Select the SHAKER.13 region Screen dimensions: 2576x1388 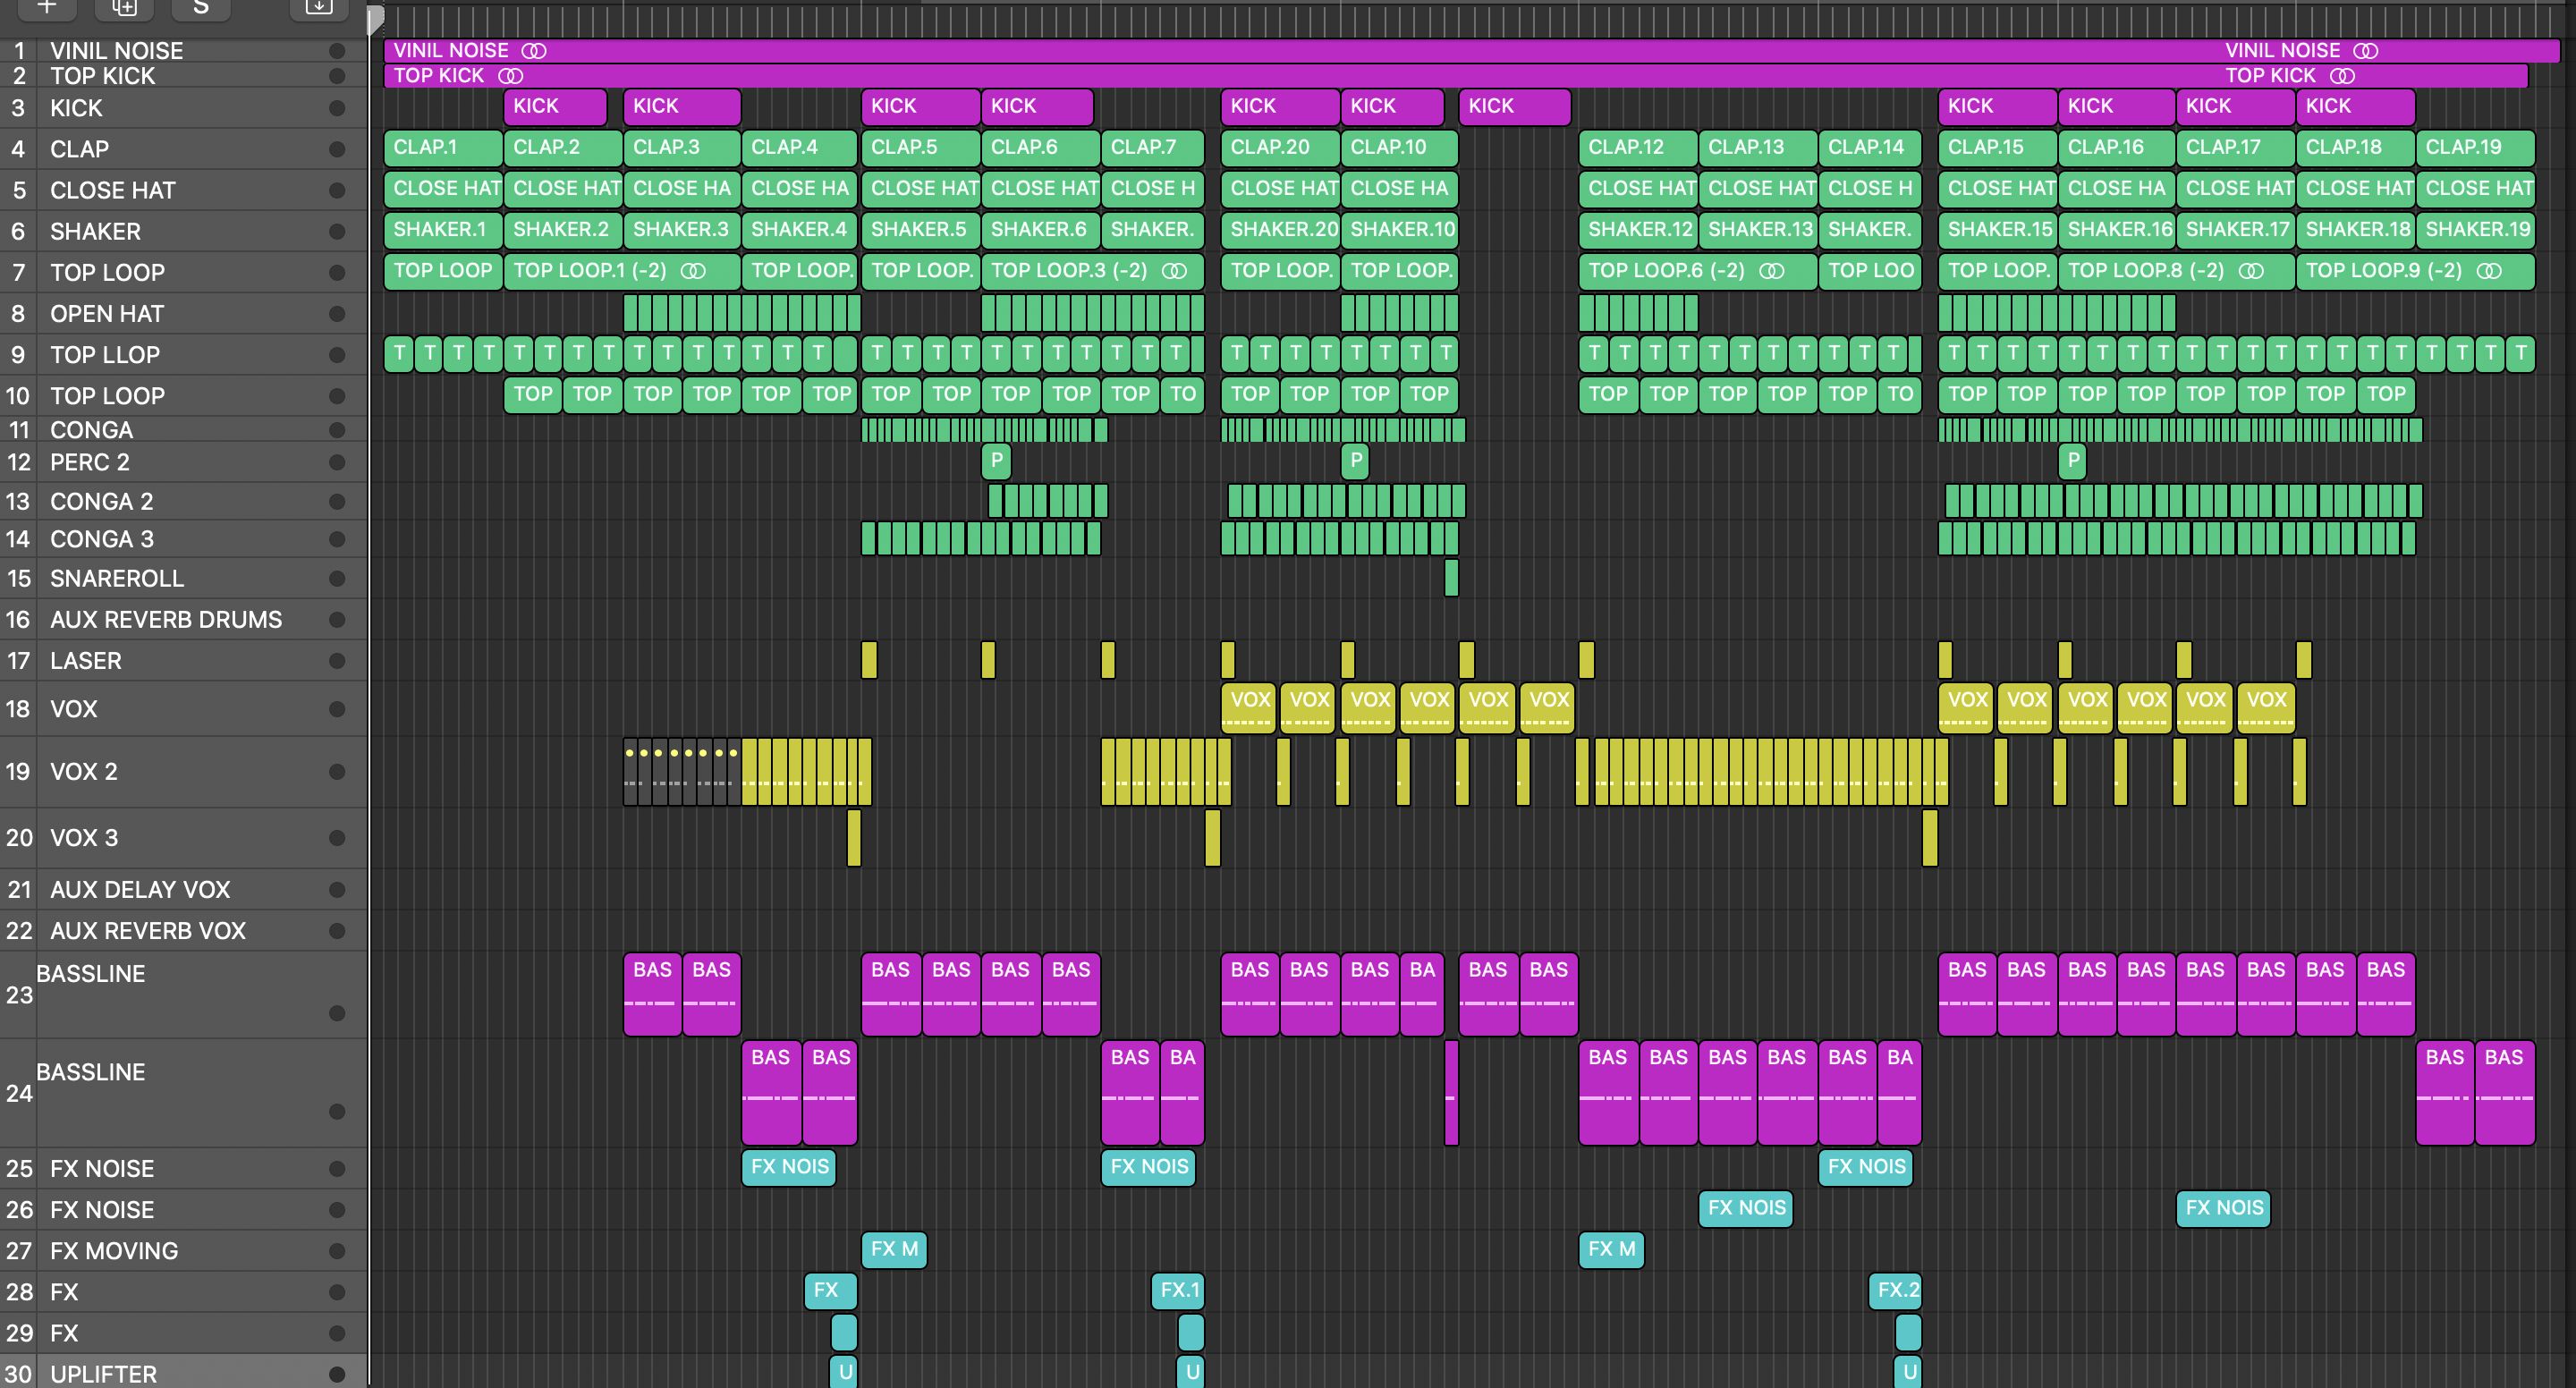[1758, 230]
